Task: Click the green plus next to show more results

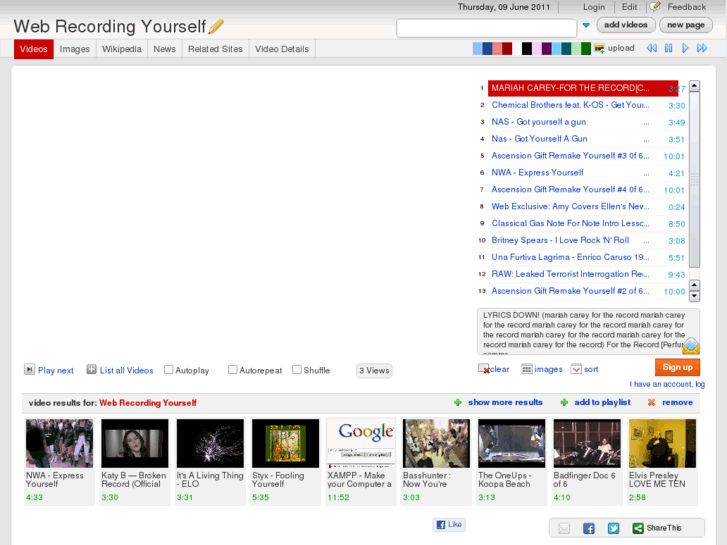Action: point(458,402)
